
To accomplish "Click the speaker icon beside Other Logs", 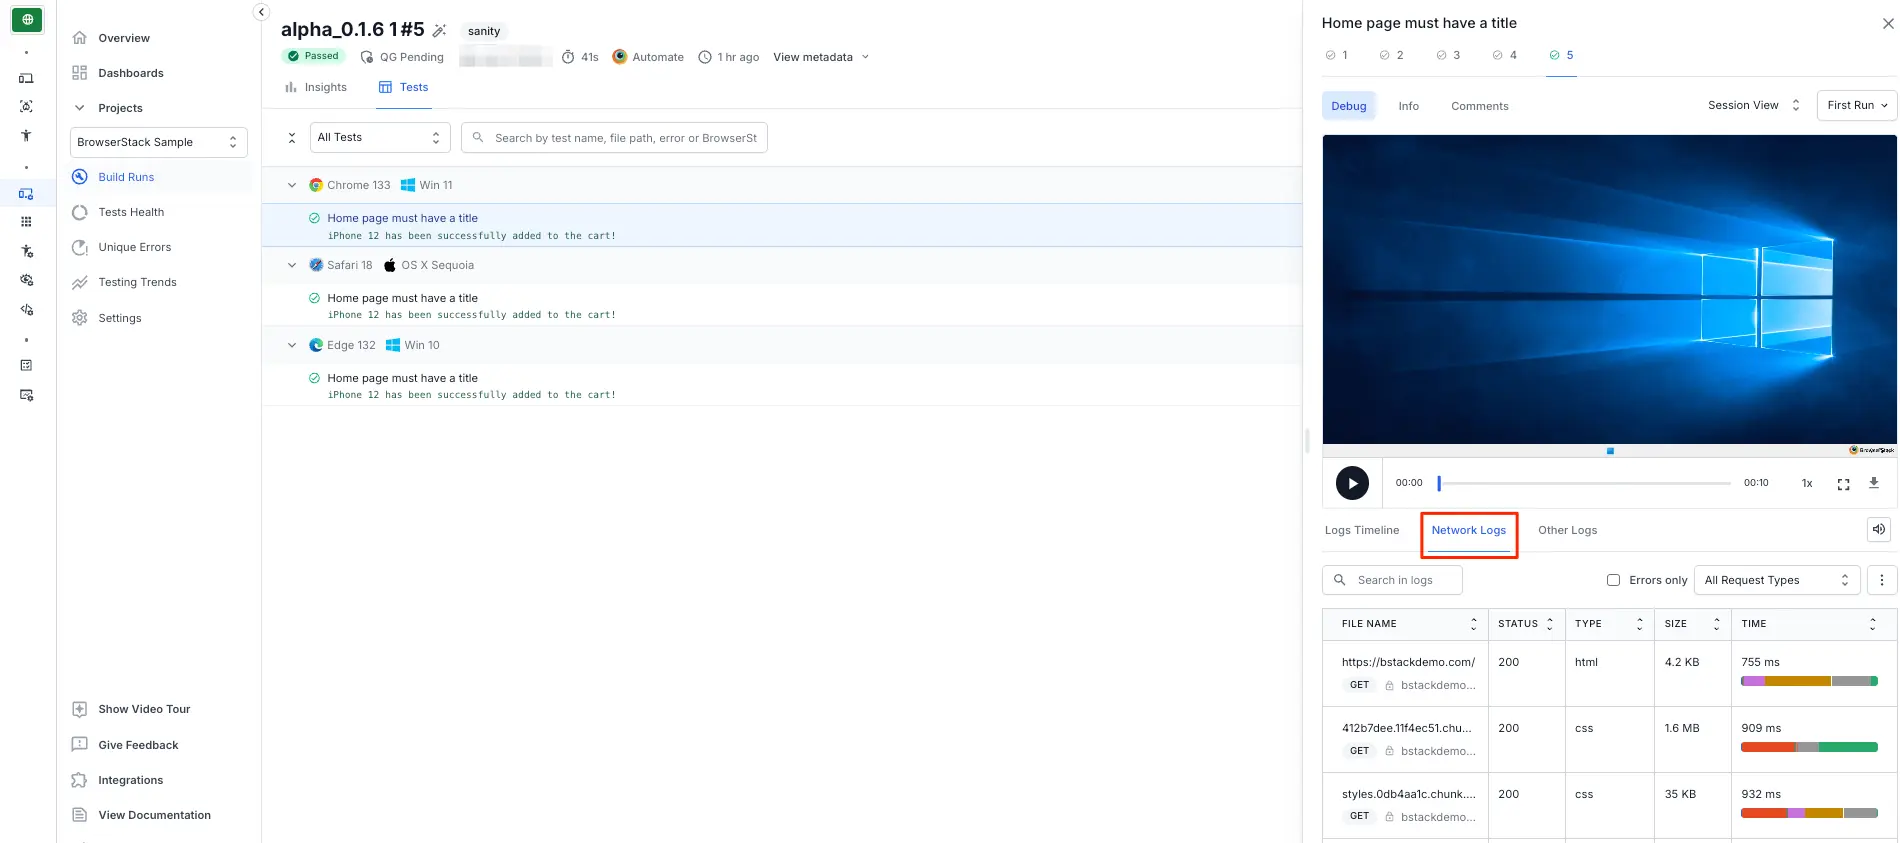I will 1878,530.
